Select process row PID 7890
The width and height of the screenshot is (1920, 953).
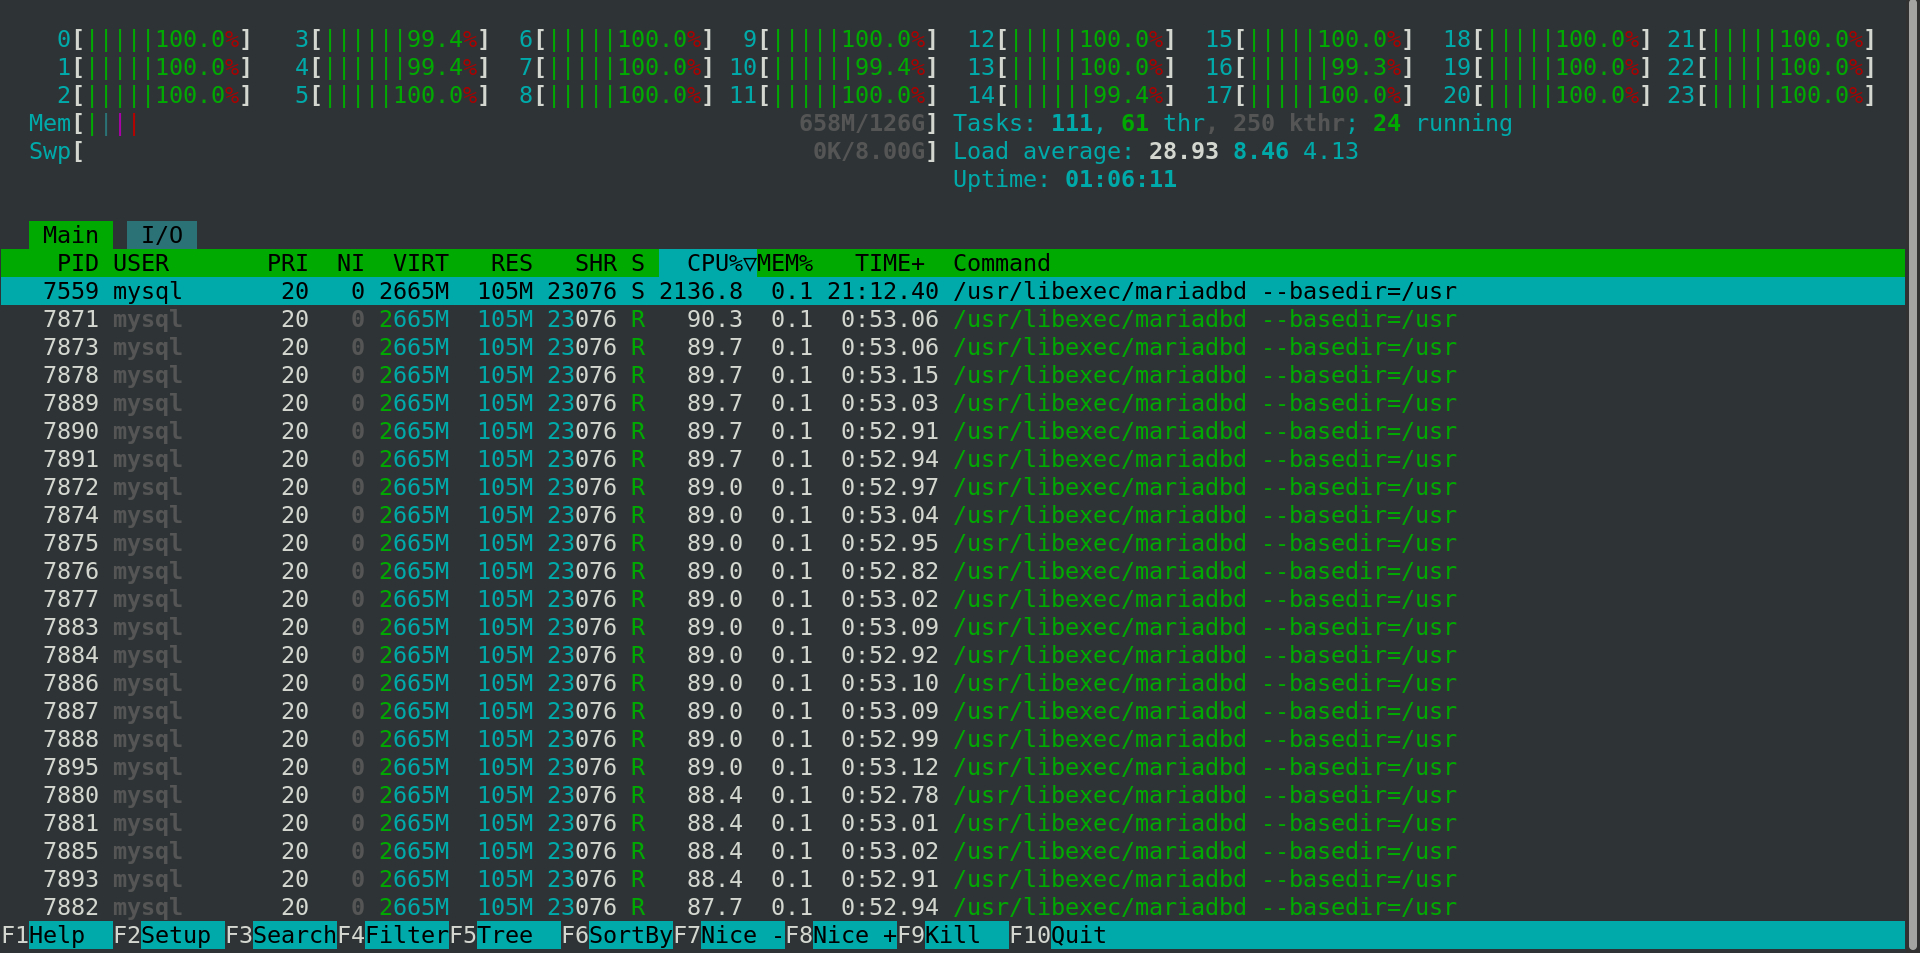(x=953, y=431)
